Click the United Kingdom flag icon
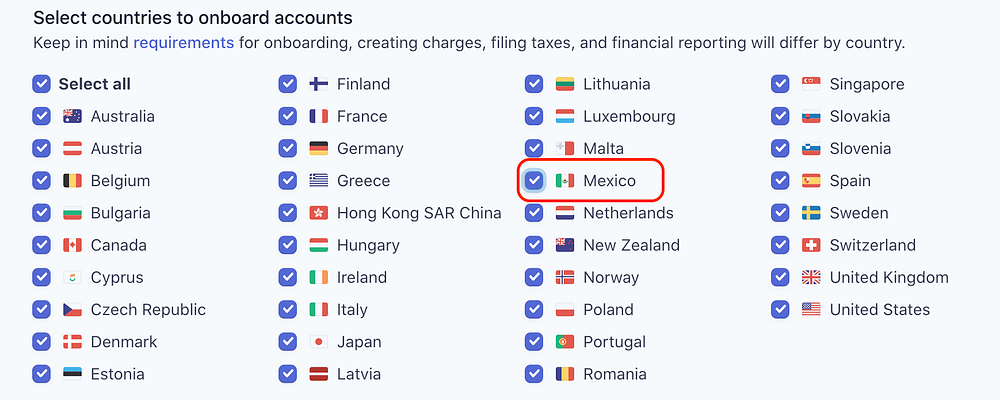The height and width of the screenshot is (400, 1000). (x=811, y=277)
